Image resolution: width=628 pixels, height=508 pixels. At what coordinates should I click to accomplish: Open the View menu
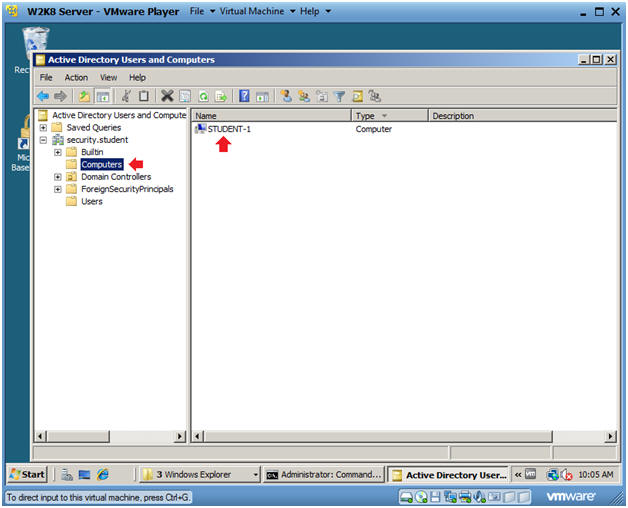click(x=109, y=77)
